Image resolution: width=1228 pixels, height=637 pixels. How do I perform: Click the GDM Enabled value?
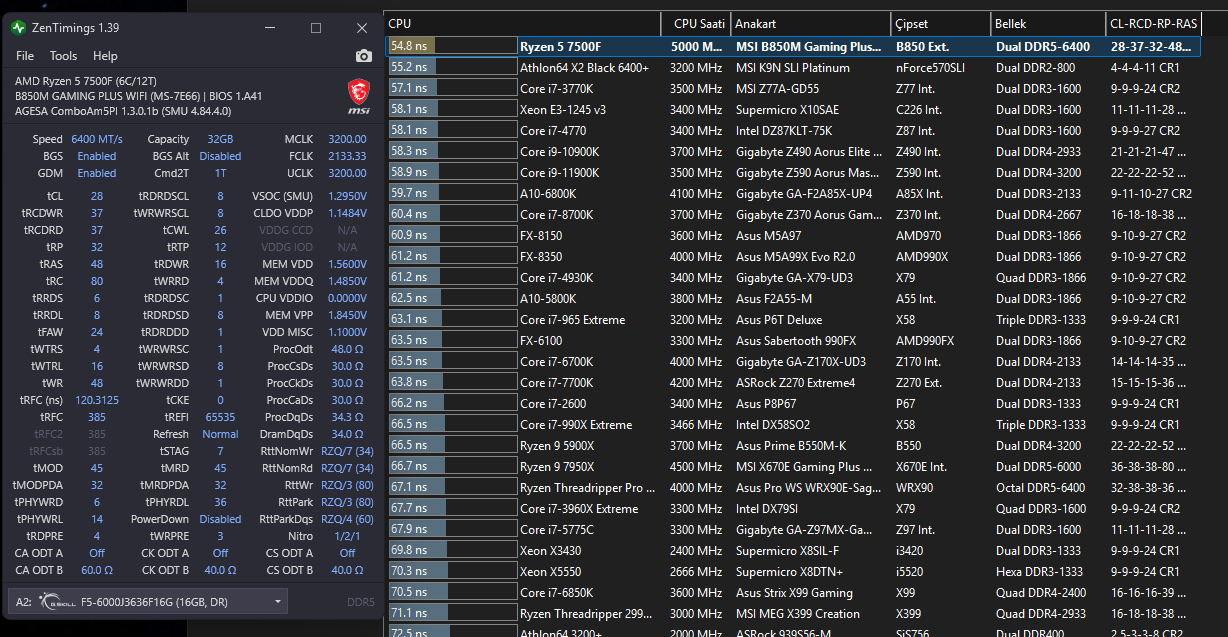pos(97,173)
